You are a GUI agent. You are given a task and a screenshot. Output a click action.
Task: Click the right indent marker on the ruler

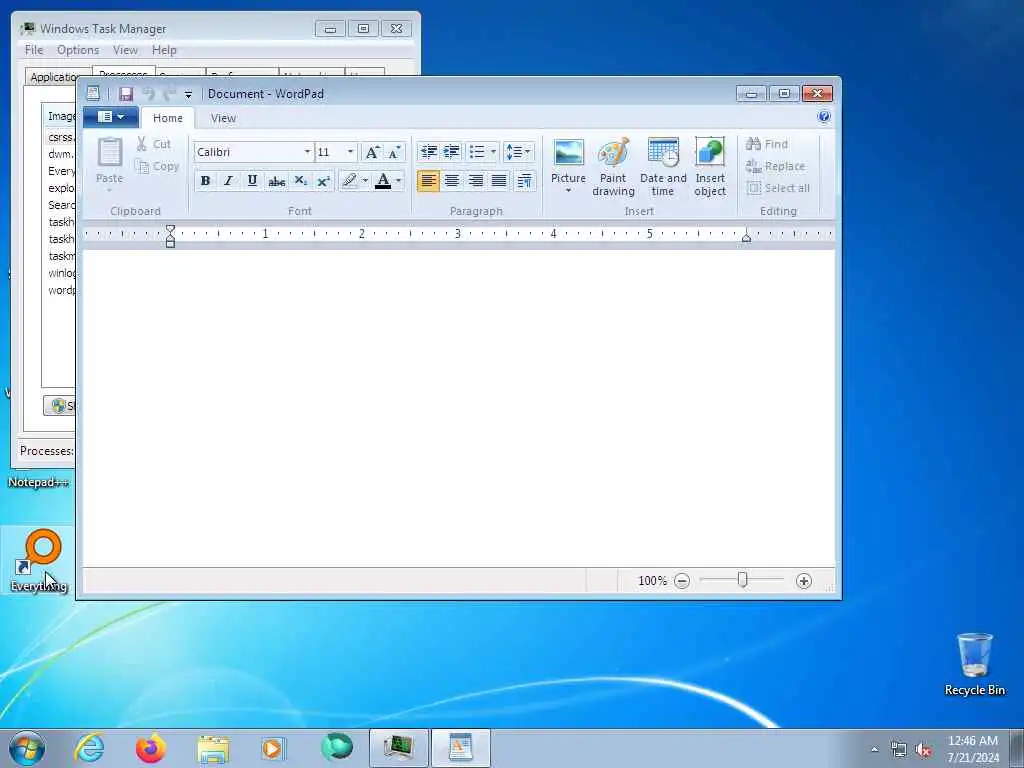click(746, 238)
